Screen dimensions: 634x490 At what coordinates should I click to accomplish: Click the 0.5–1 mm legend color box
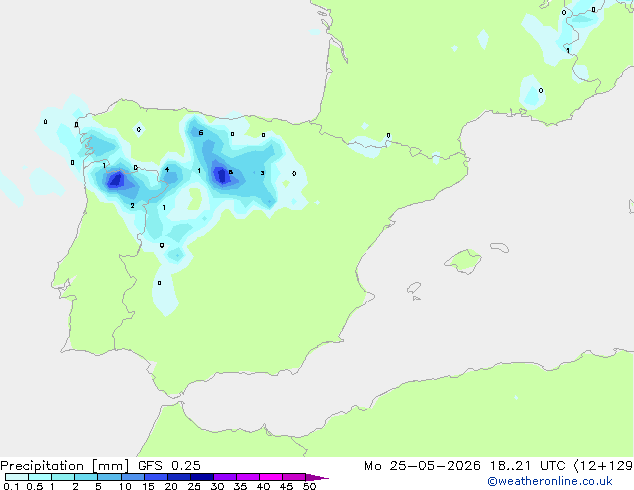point(40,477)
